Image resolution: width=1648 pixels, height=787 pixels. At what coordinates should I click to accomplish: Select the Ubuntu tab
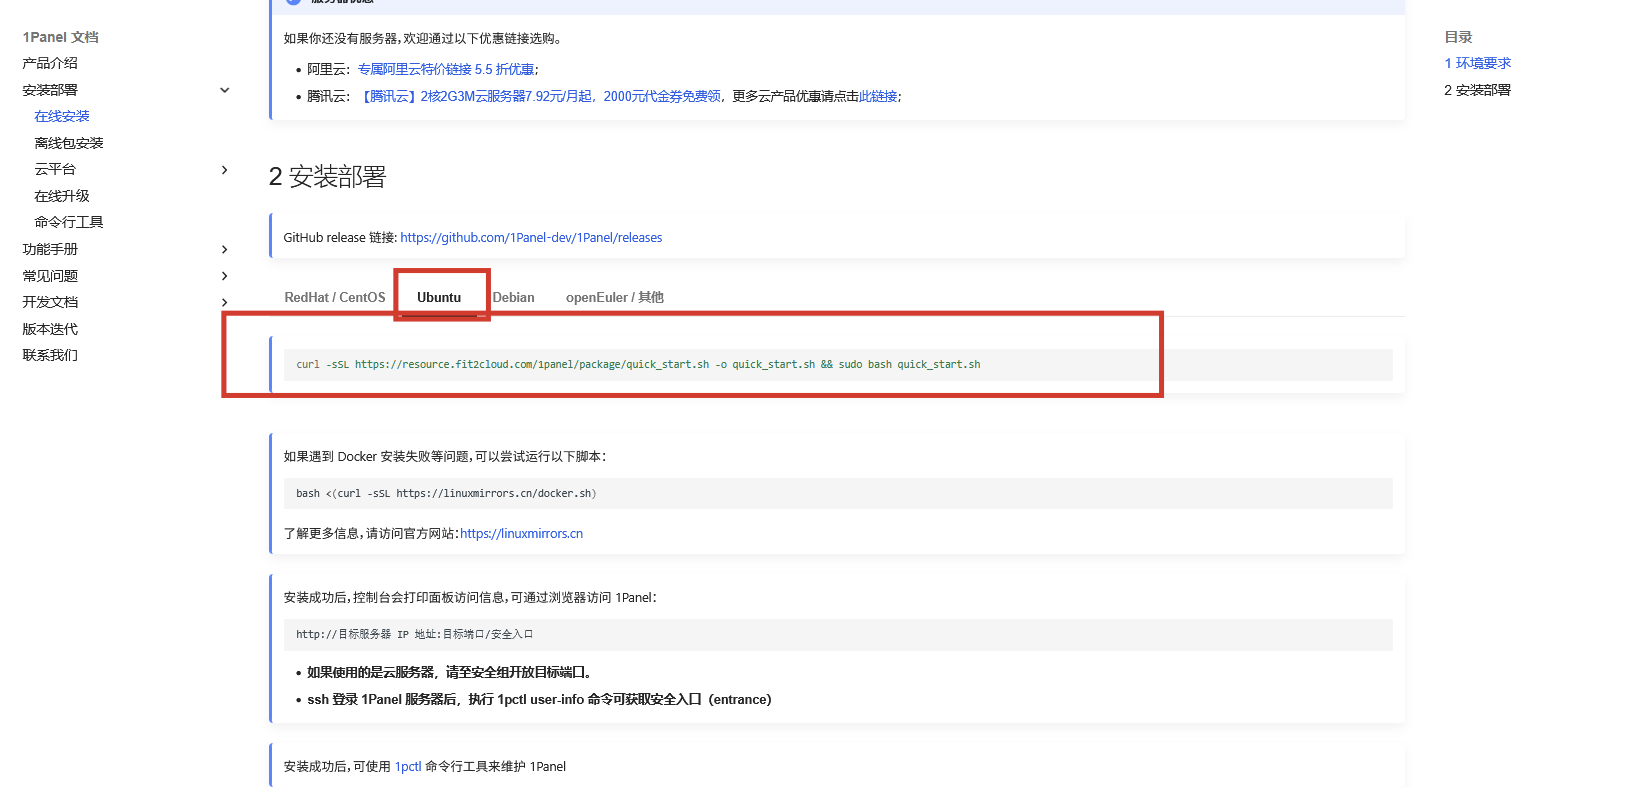439,297
